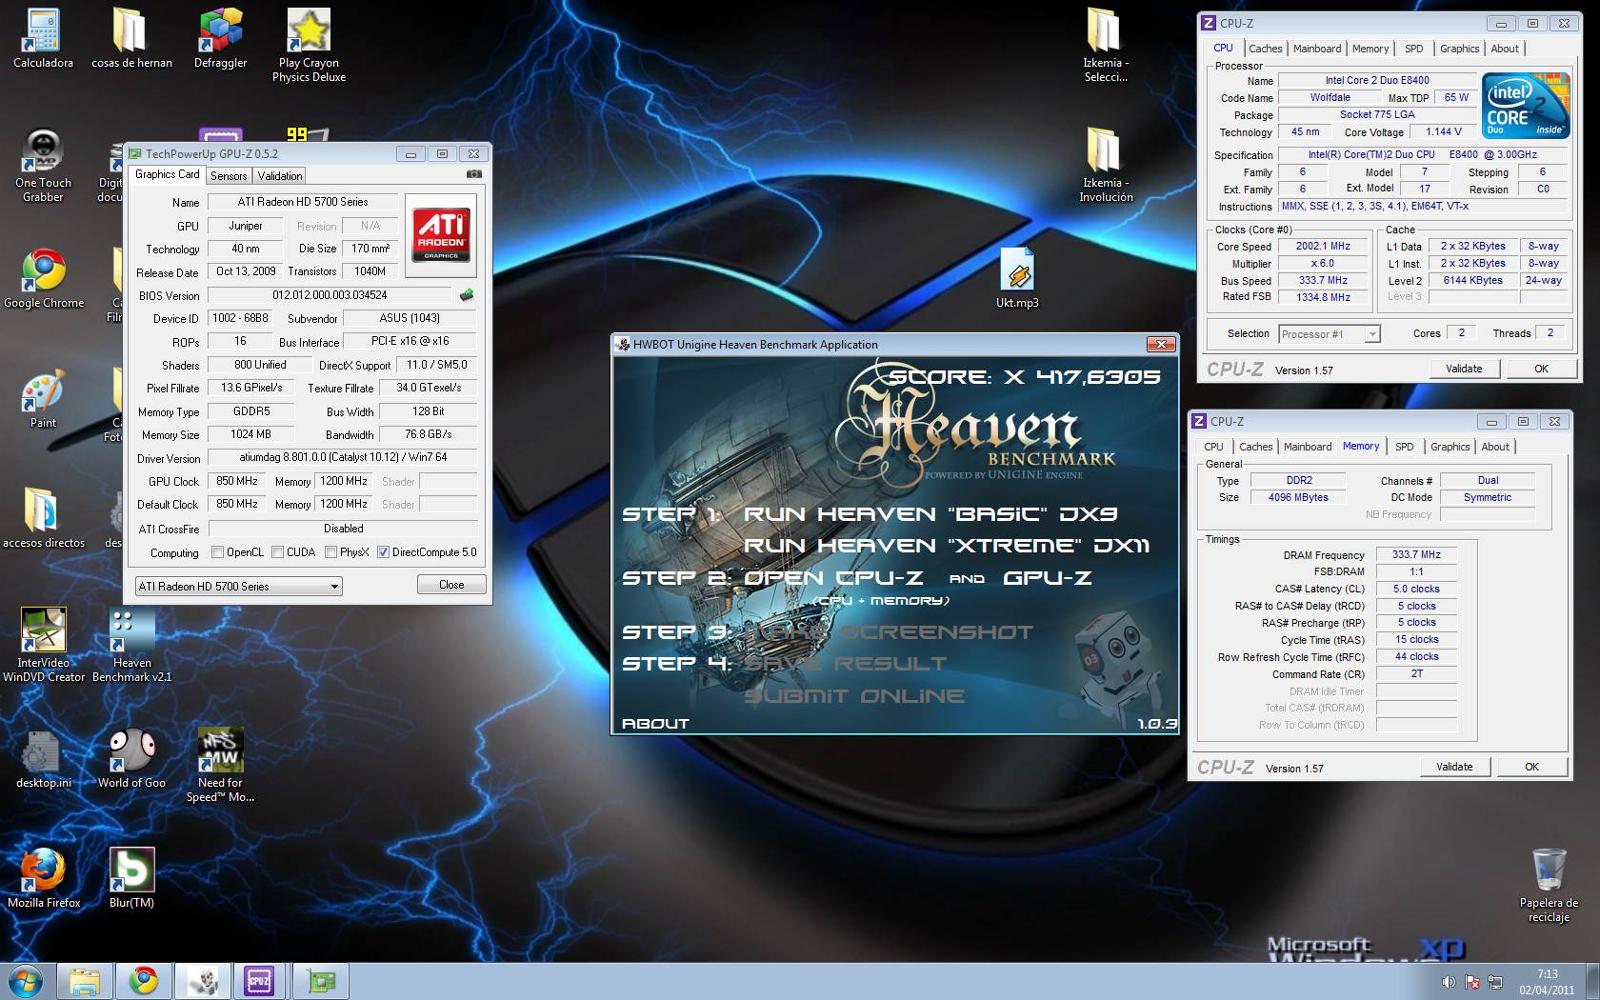The image size is (1600, 1000).
Task: Launch Play Crayon Physics Deluxe
Action: (309, 45)
